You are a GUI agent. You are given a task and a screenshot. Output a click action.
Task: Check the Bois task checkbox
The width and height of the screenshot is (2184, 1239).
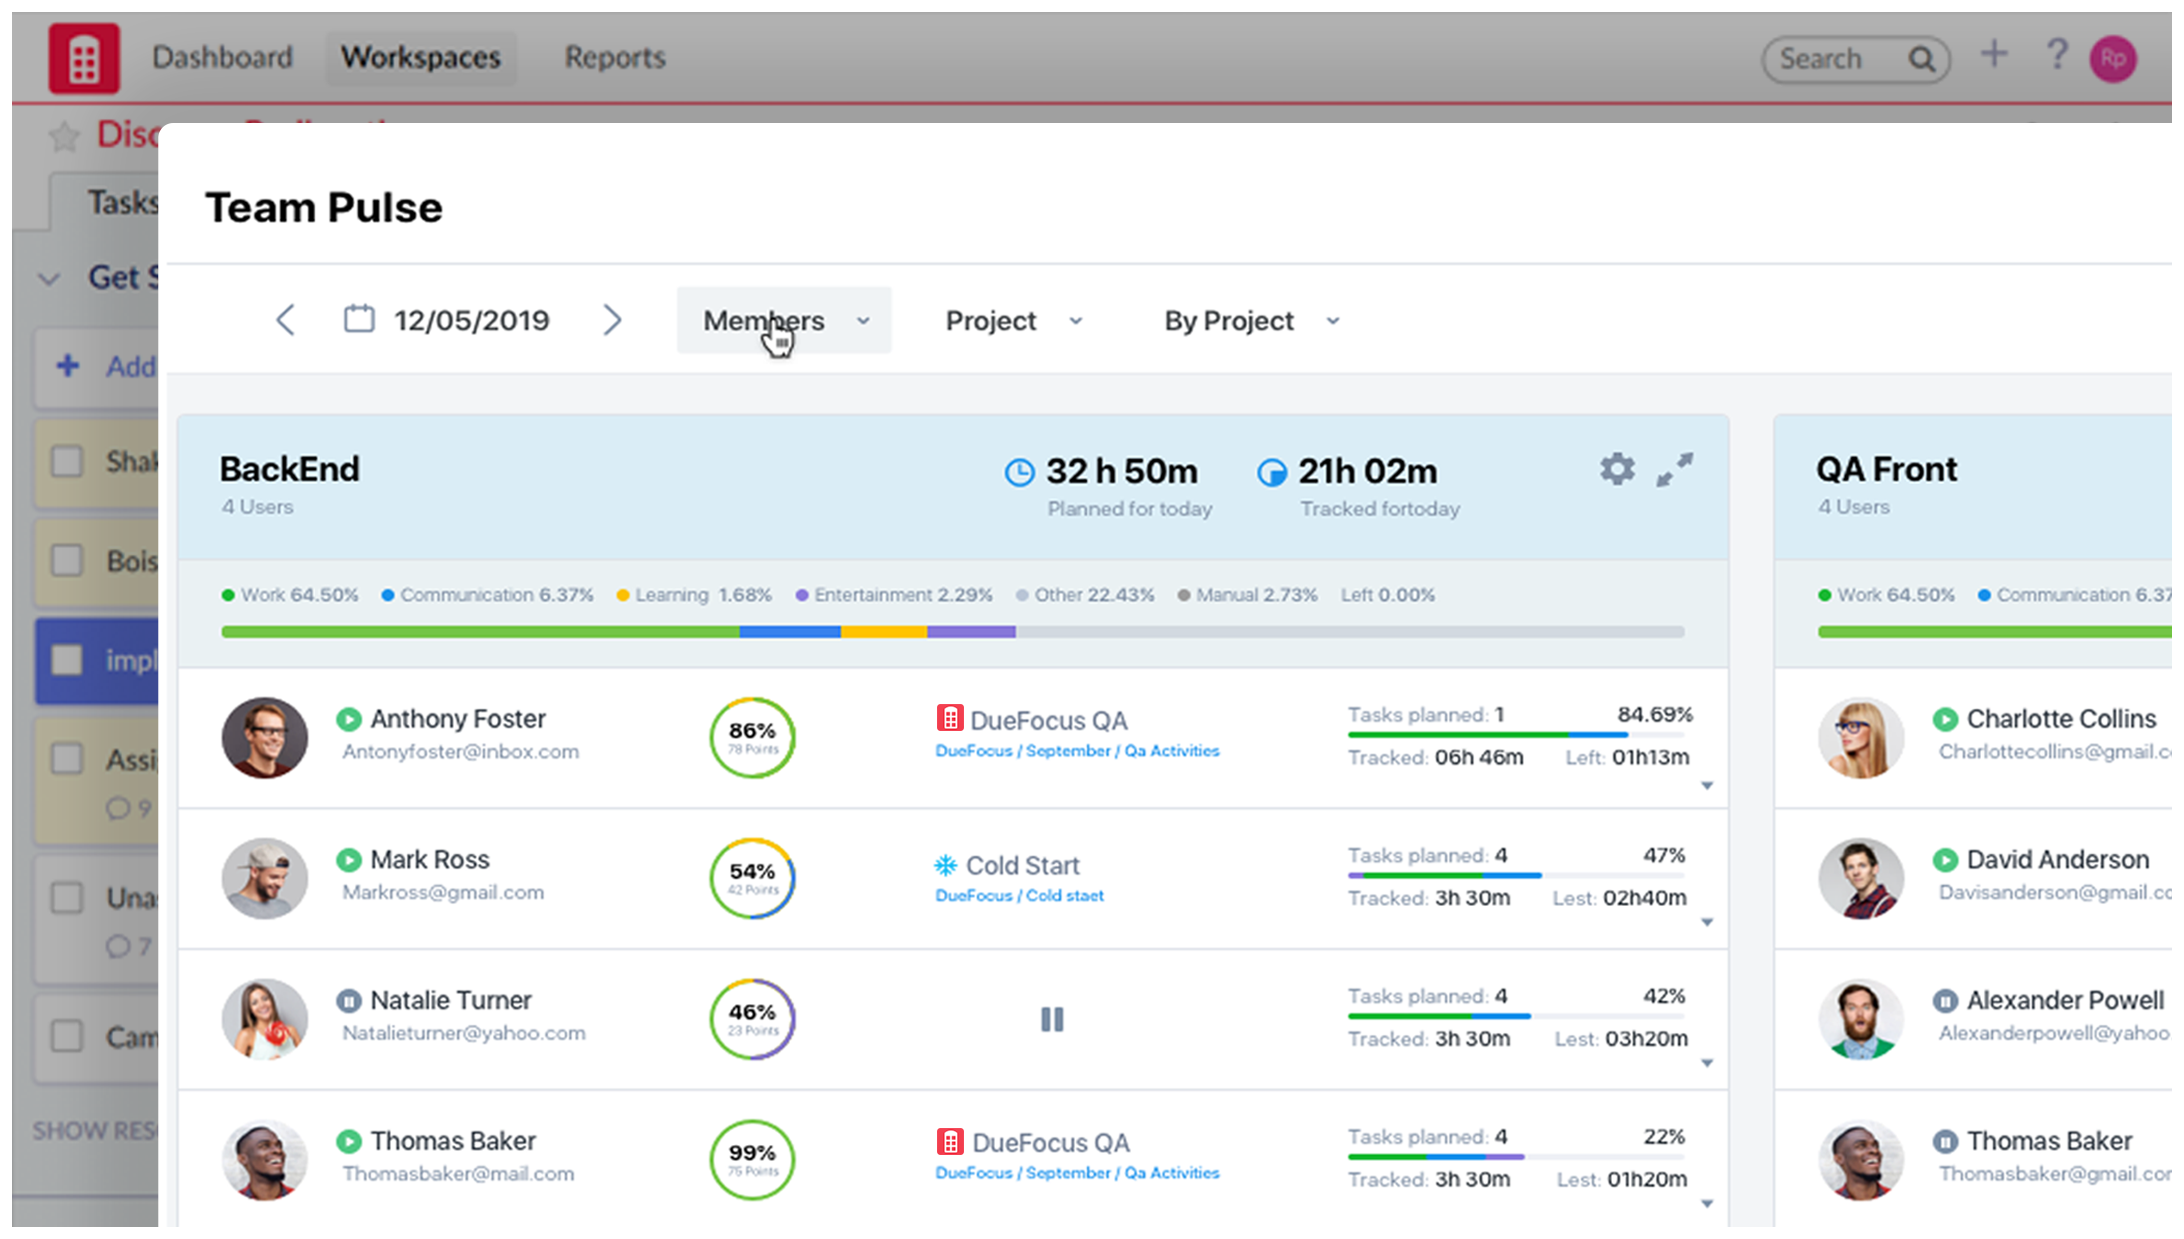coord(67,560)
